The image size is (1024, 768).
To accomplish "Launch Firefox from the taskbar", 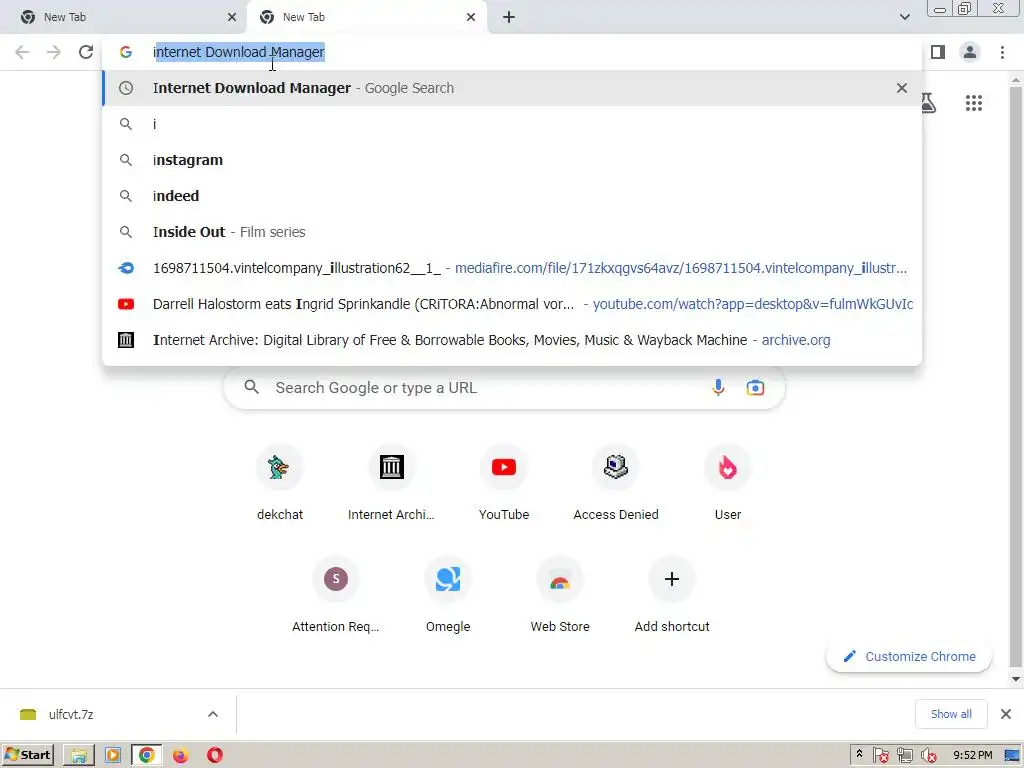I will point(180,756).
